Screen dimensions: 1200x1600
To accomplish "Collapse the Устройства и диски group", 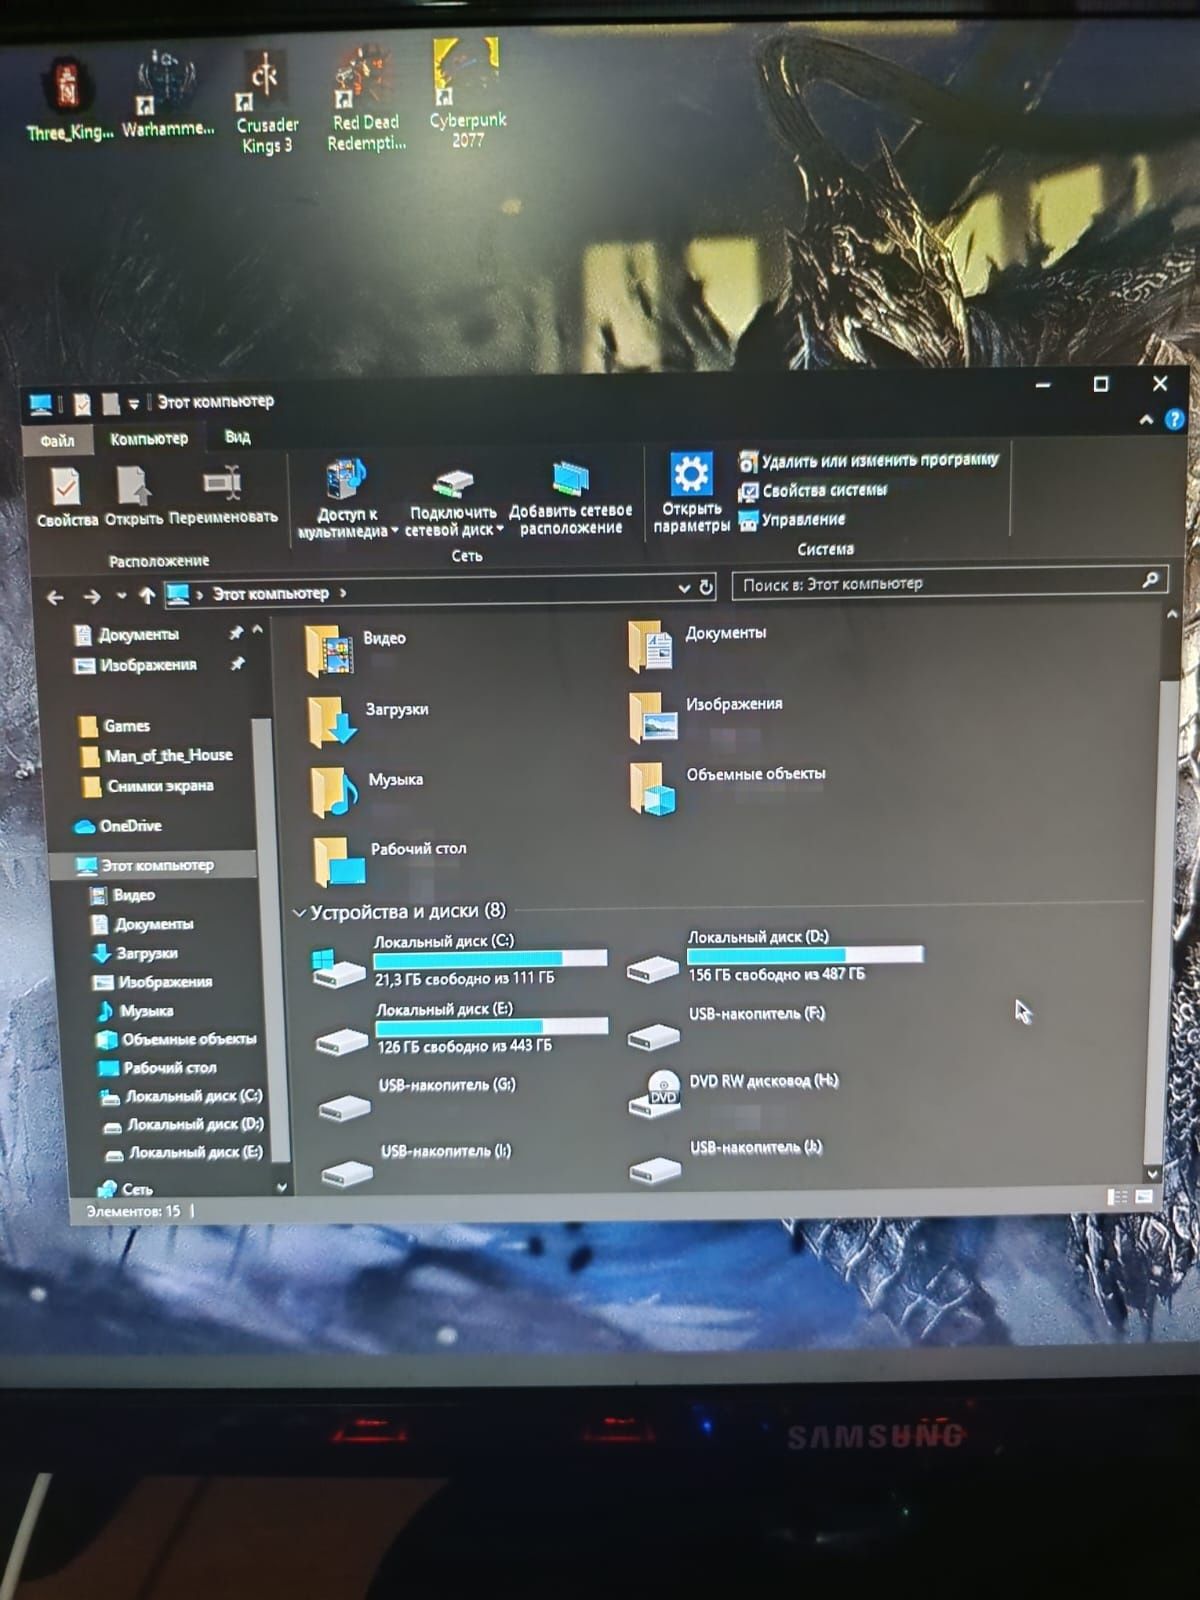I will point(299,913).
